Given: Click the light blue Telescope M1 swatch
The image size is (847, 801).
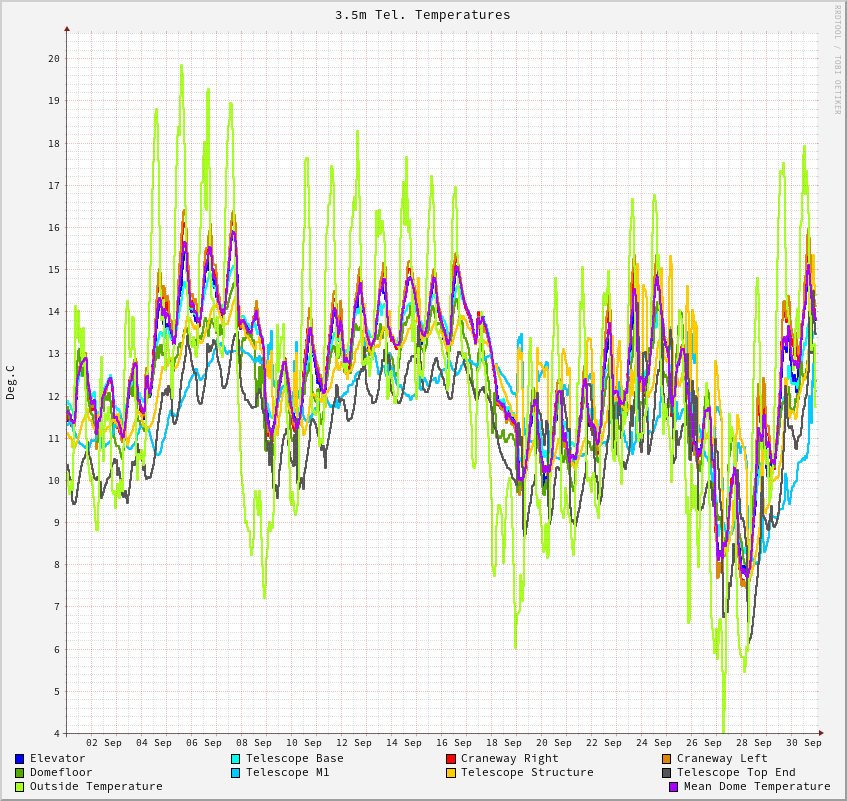Looking at the screenshot, I should click(x=235, y=773).
